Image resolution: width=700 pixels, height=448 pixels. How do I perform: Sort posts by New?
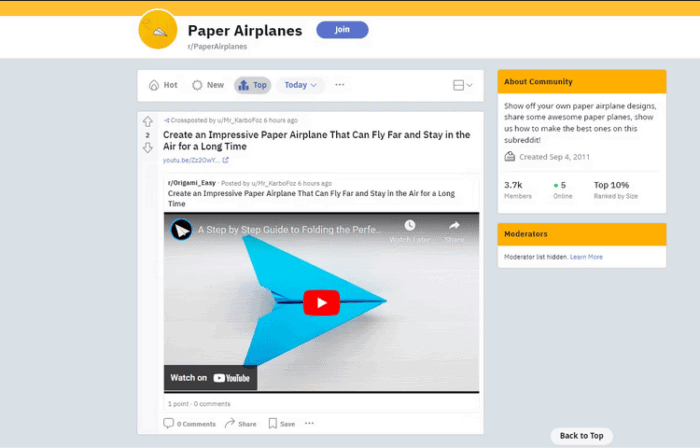click(208, 85)
